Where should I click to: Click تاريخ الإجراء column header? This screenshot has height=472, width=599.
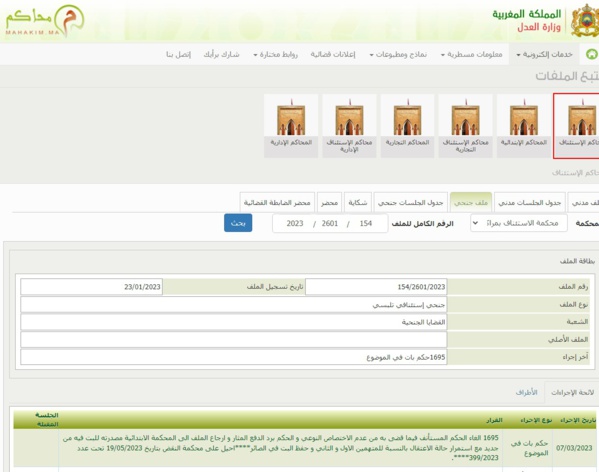[x=578, y=420]
